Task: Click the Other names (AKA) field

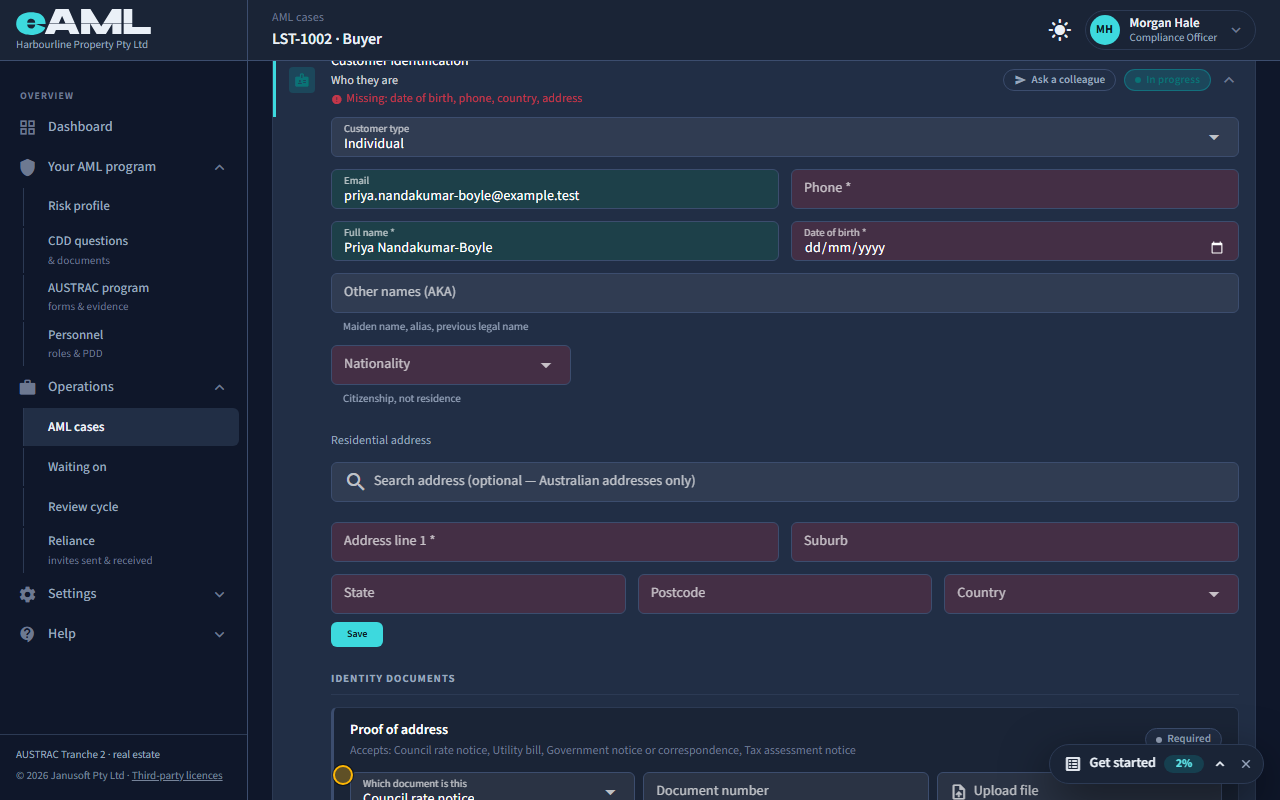Action: pyautogui.click(x=785, y=293)
